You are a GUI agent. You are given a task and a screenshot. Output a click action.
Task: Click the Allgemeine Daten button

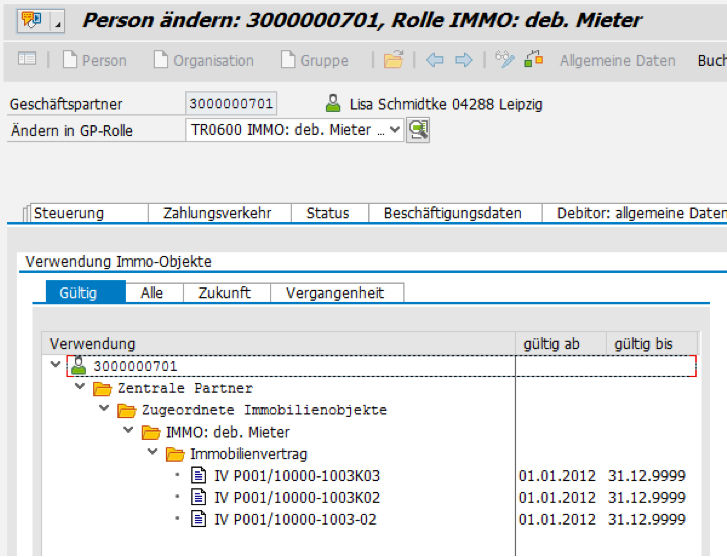pos(617,60)
